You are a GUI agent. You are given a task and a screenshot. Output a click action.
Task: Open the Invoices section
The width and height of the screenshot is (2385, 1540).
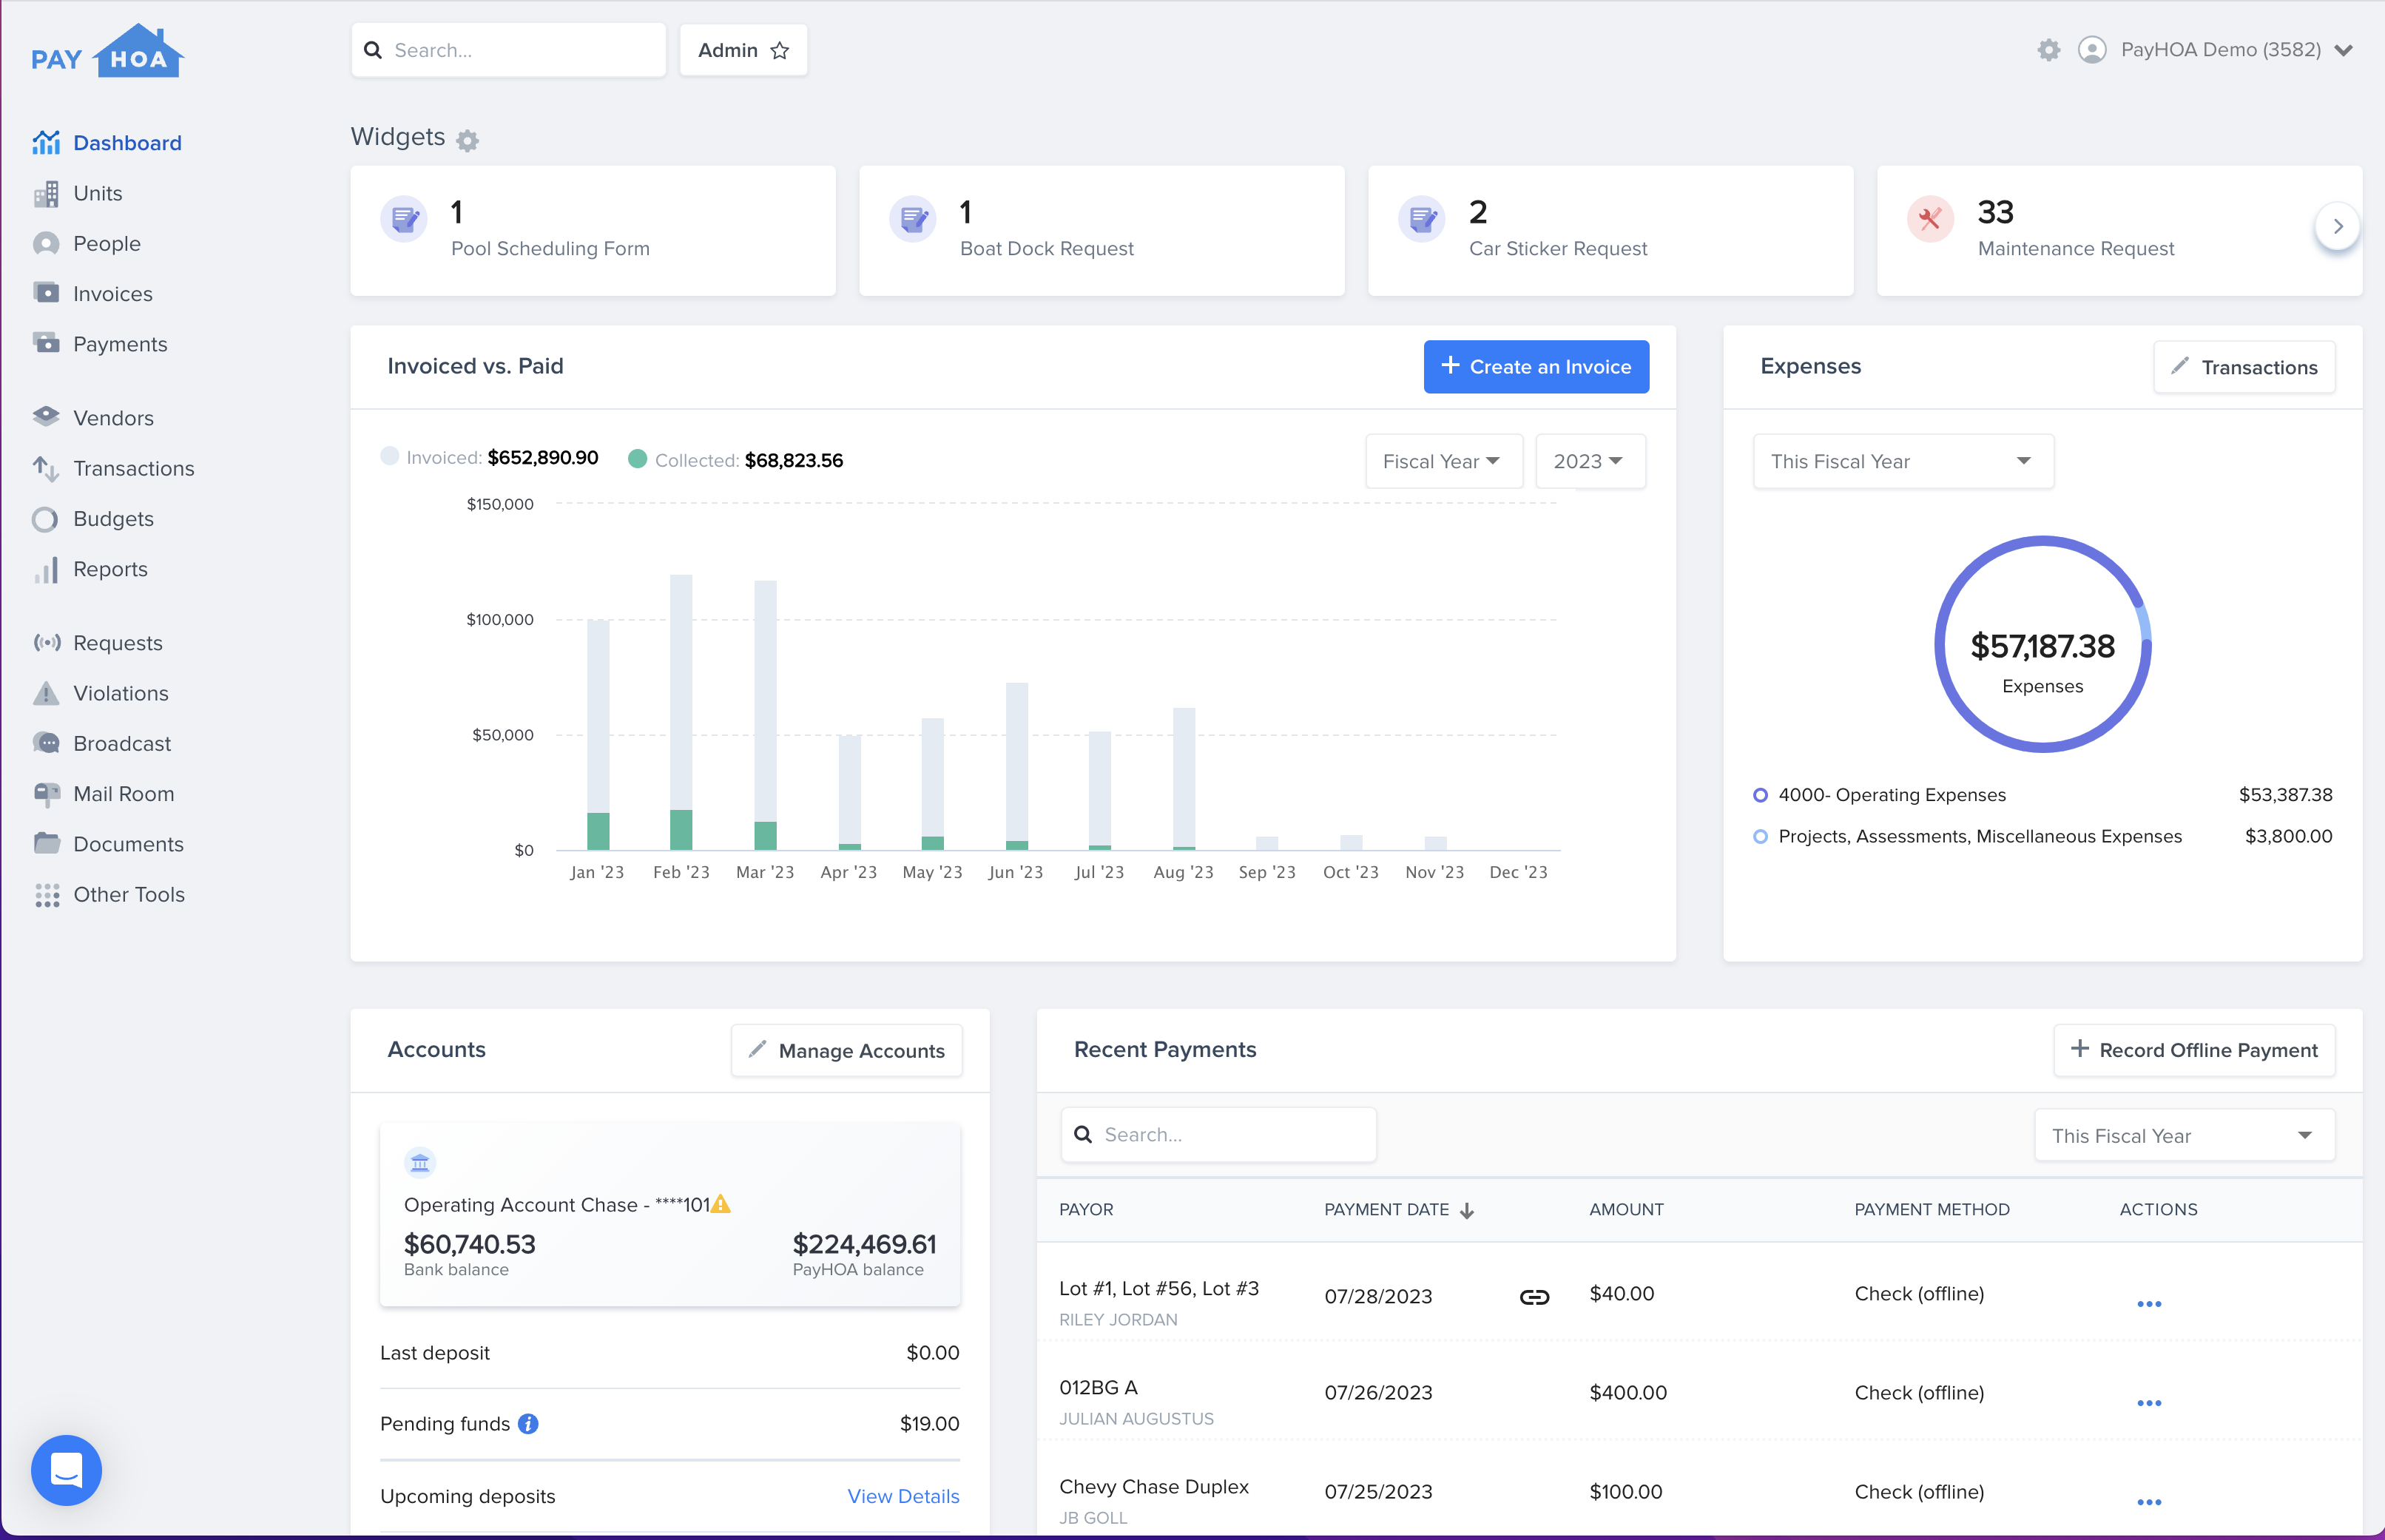tap(112, 293)
